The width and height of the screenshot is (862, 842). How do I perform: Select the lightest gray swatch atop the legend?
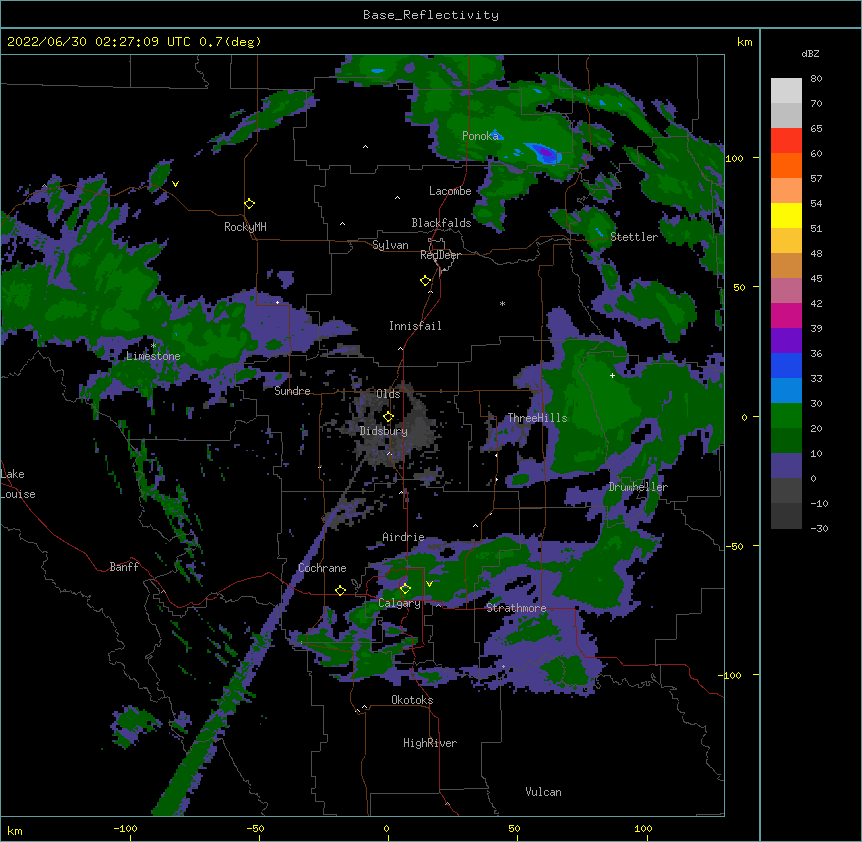pyautogui.click(x=786, y=91)
